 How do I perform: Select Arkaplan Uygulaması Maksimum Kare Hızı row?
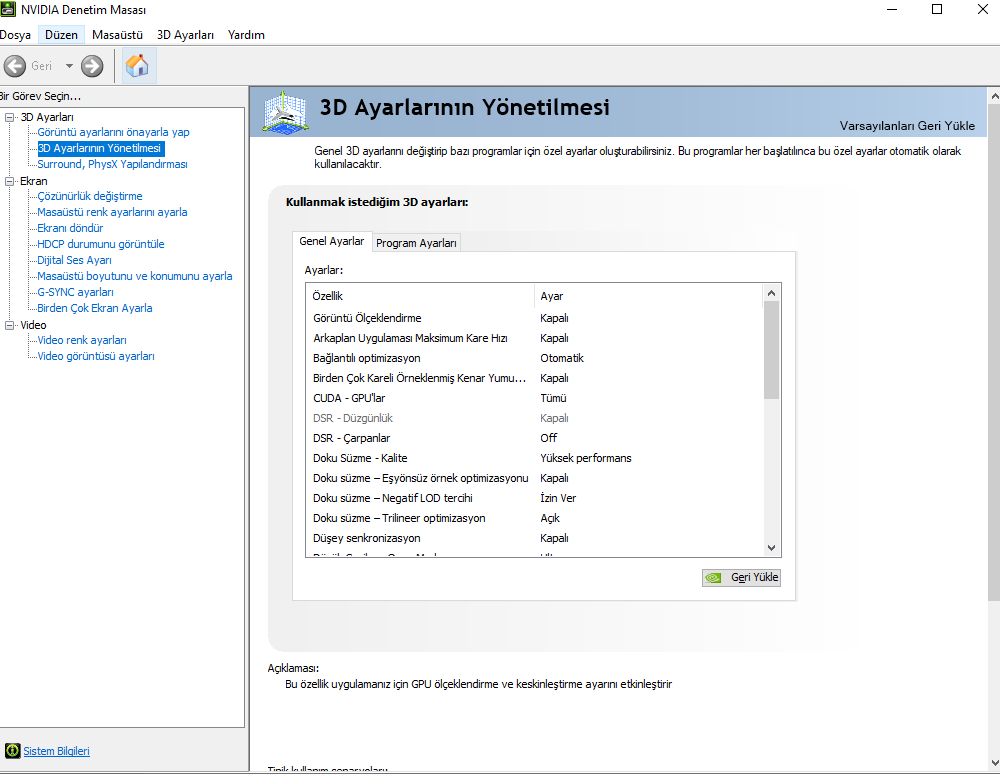point(534,338)
